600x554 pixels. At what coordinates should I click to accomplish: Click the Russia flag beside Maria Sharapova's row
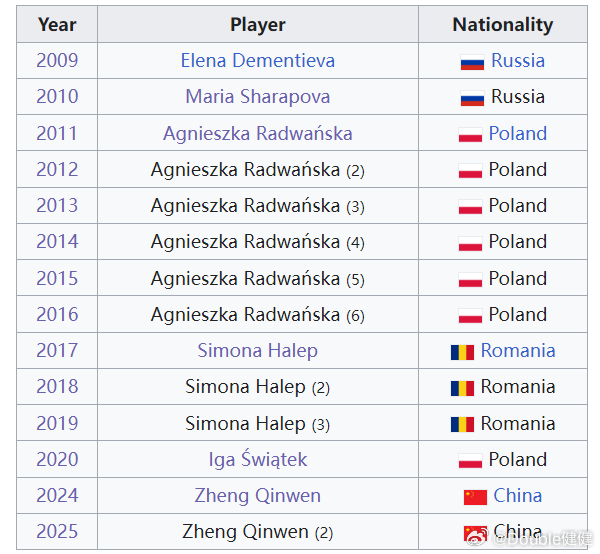coord(472,98)
